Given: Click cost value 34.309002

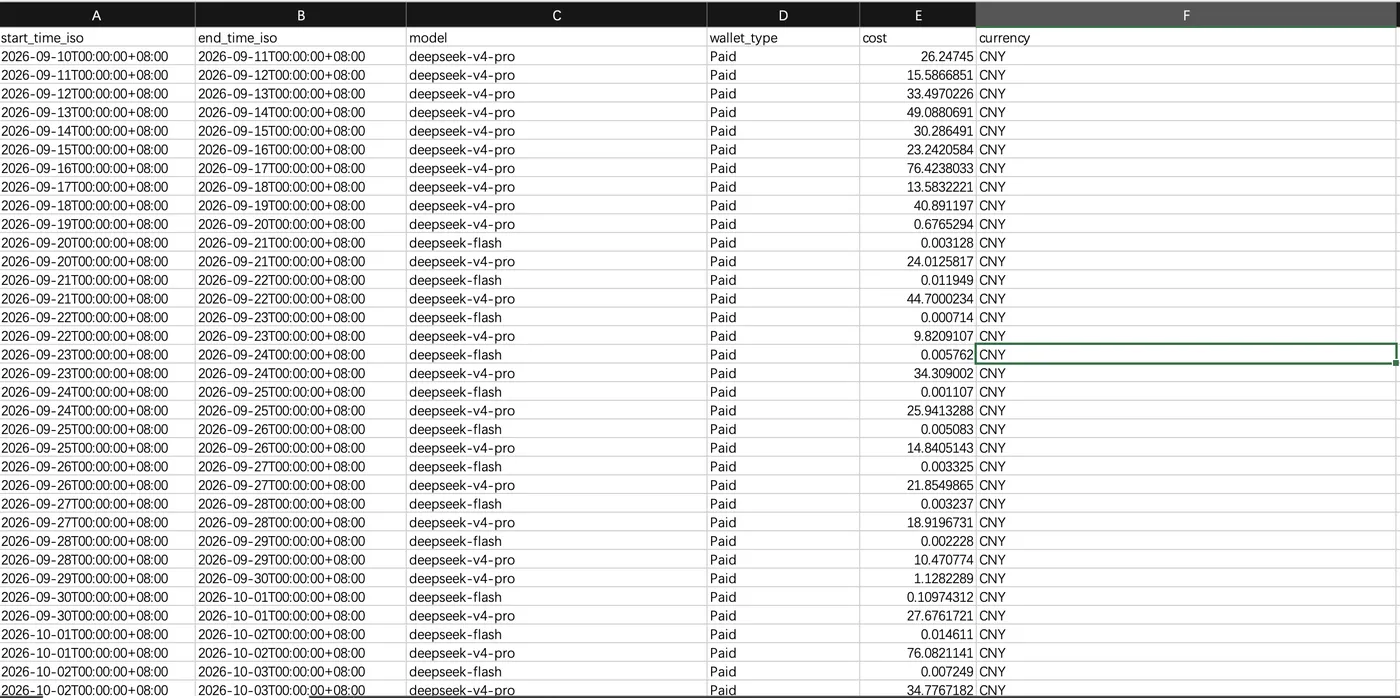Looking at the screenshot, I should [918, 374].
